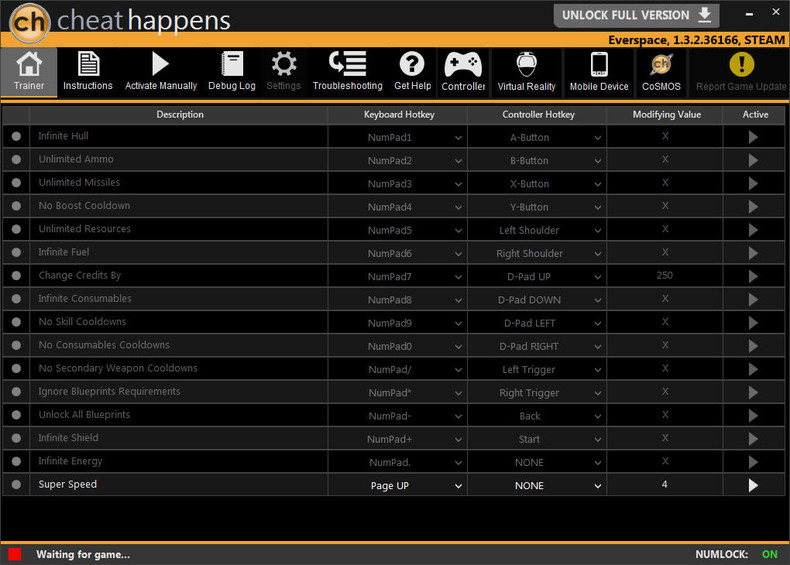790x565 pixels.
Task: Click the Description column header
Action: coord(179,115)
